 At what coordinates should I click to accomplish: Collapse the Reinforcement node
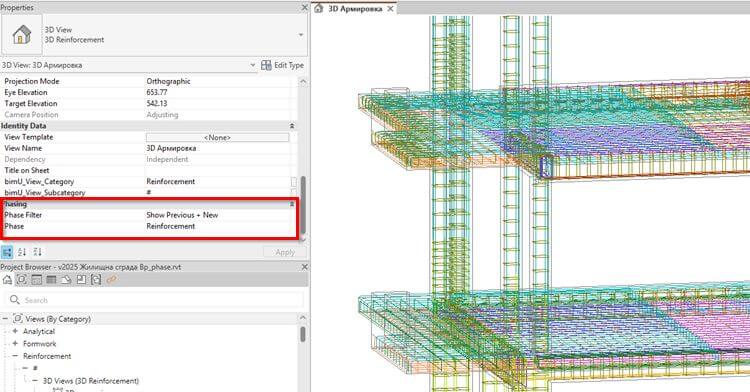point(15,356)
